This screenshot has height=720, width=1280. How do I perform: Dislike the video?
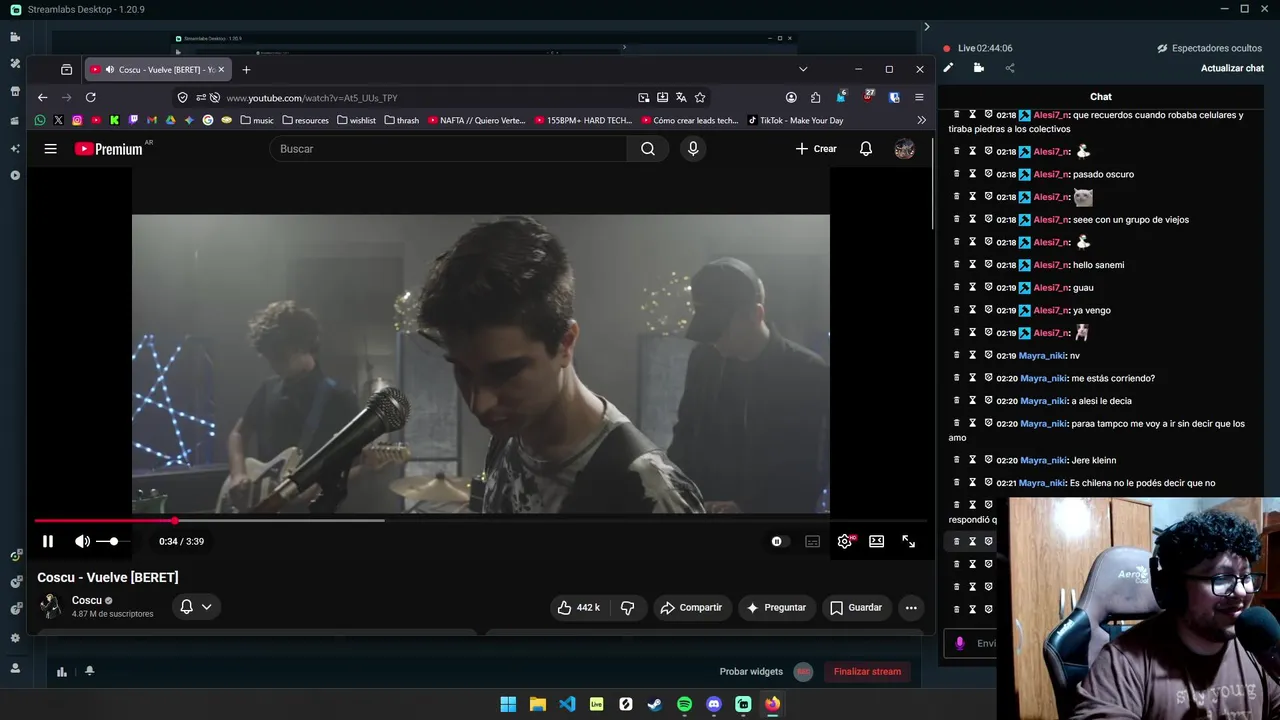pyautogui.click(x=627, y=607)
